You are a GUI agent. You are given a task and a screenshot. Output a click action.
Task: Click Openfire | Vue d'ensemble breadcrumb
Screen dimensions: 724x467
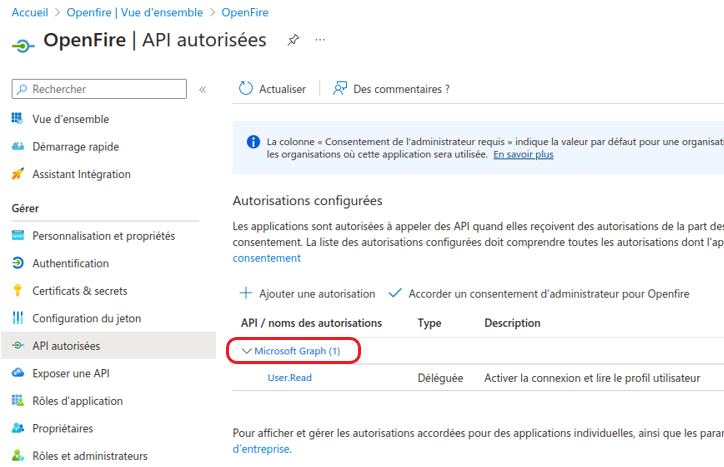pyautogui.click(x=134, y=12)
